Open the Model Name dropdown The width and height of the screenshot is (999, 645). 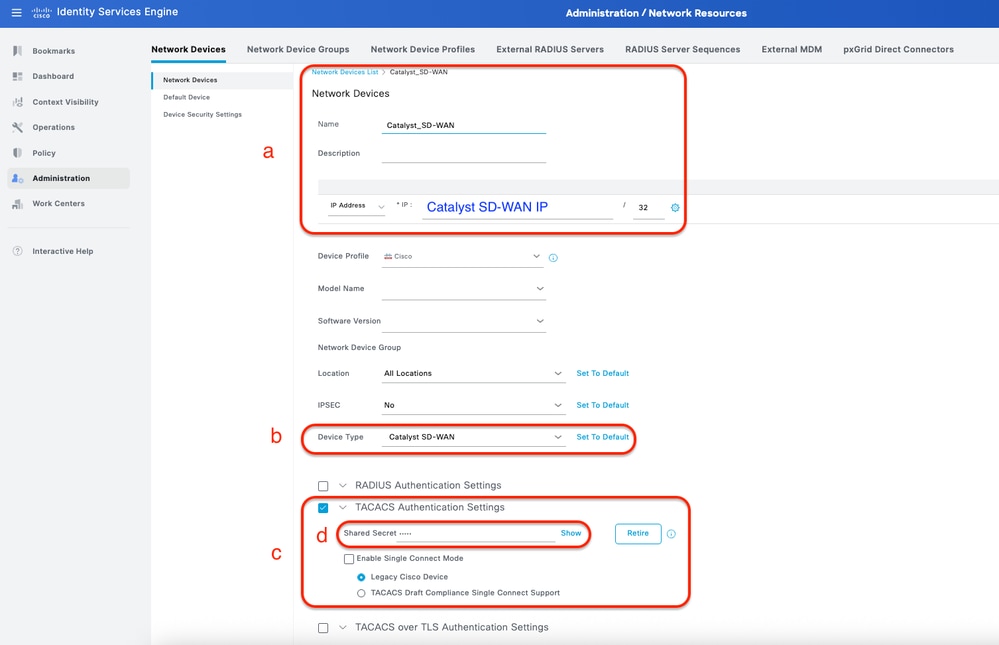pos(464,289)
